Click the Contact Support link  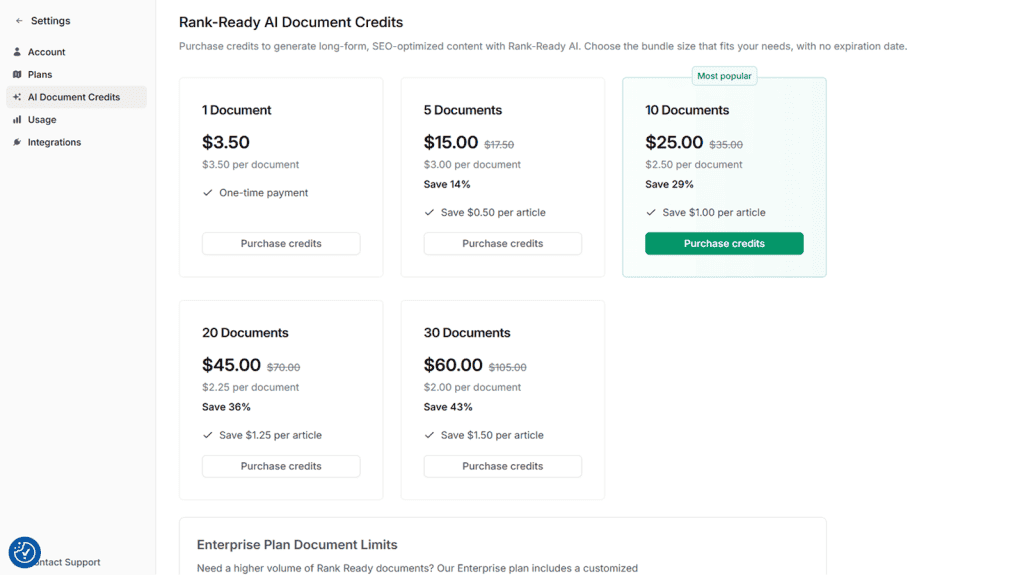(x=70, y=562)
